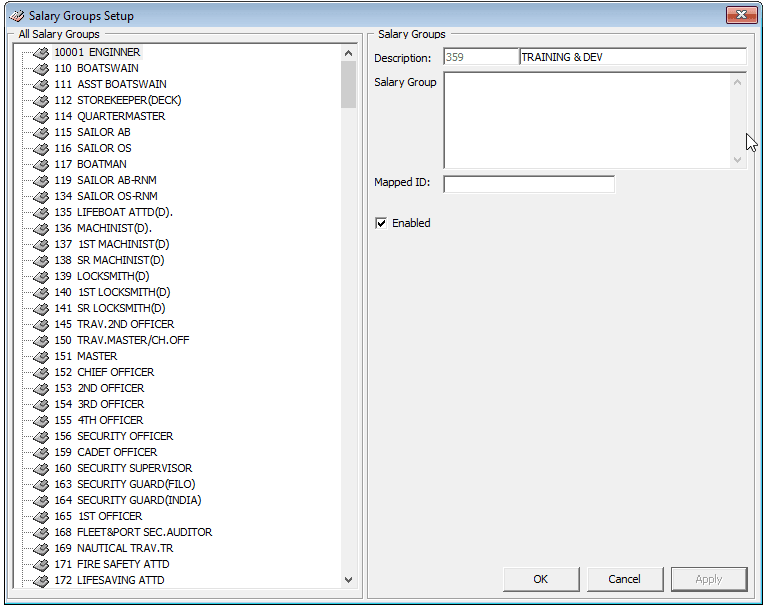The height and width of the screenshot is (606, 763).
Task: Click the icon next to 135 LIFEBOAT ATTD(D).
Action: point(41,213)
